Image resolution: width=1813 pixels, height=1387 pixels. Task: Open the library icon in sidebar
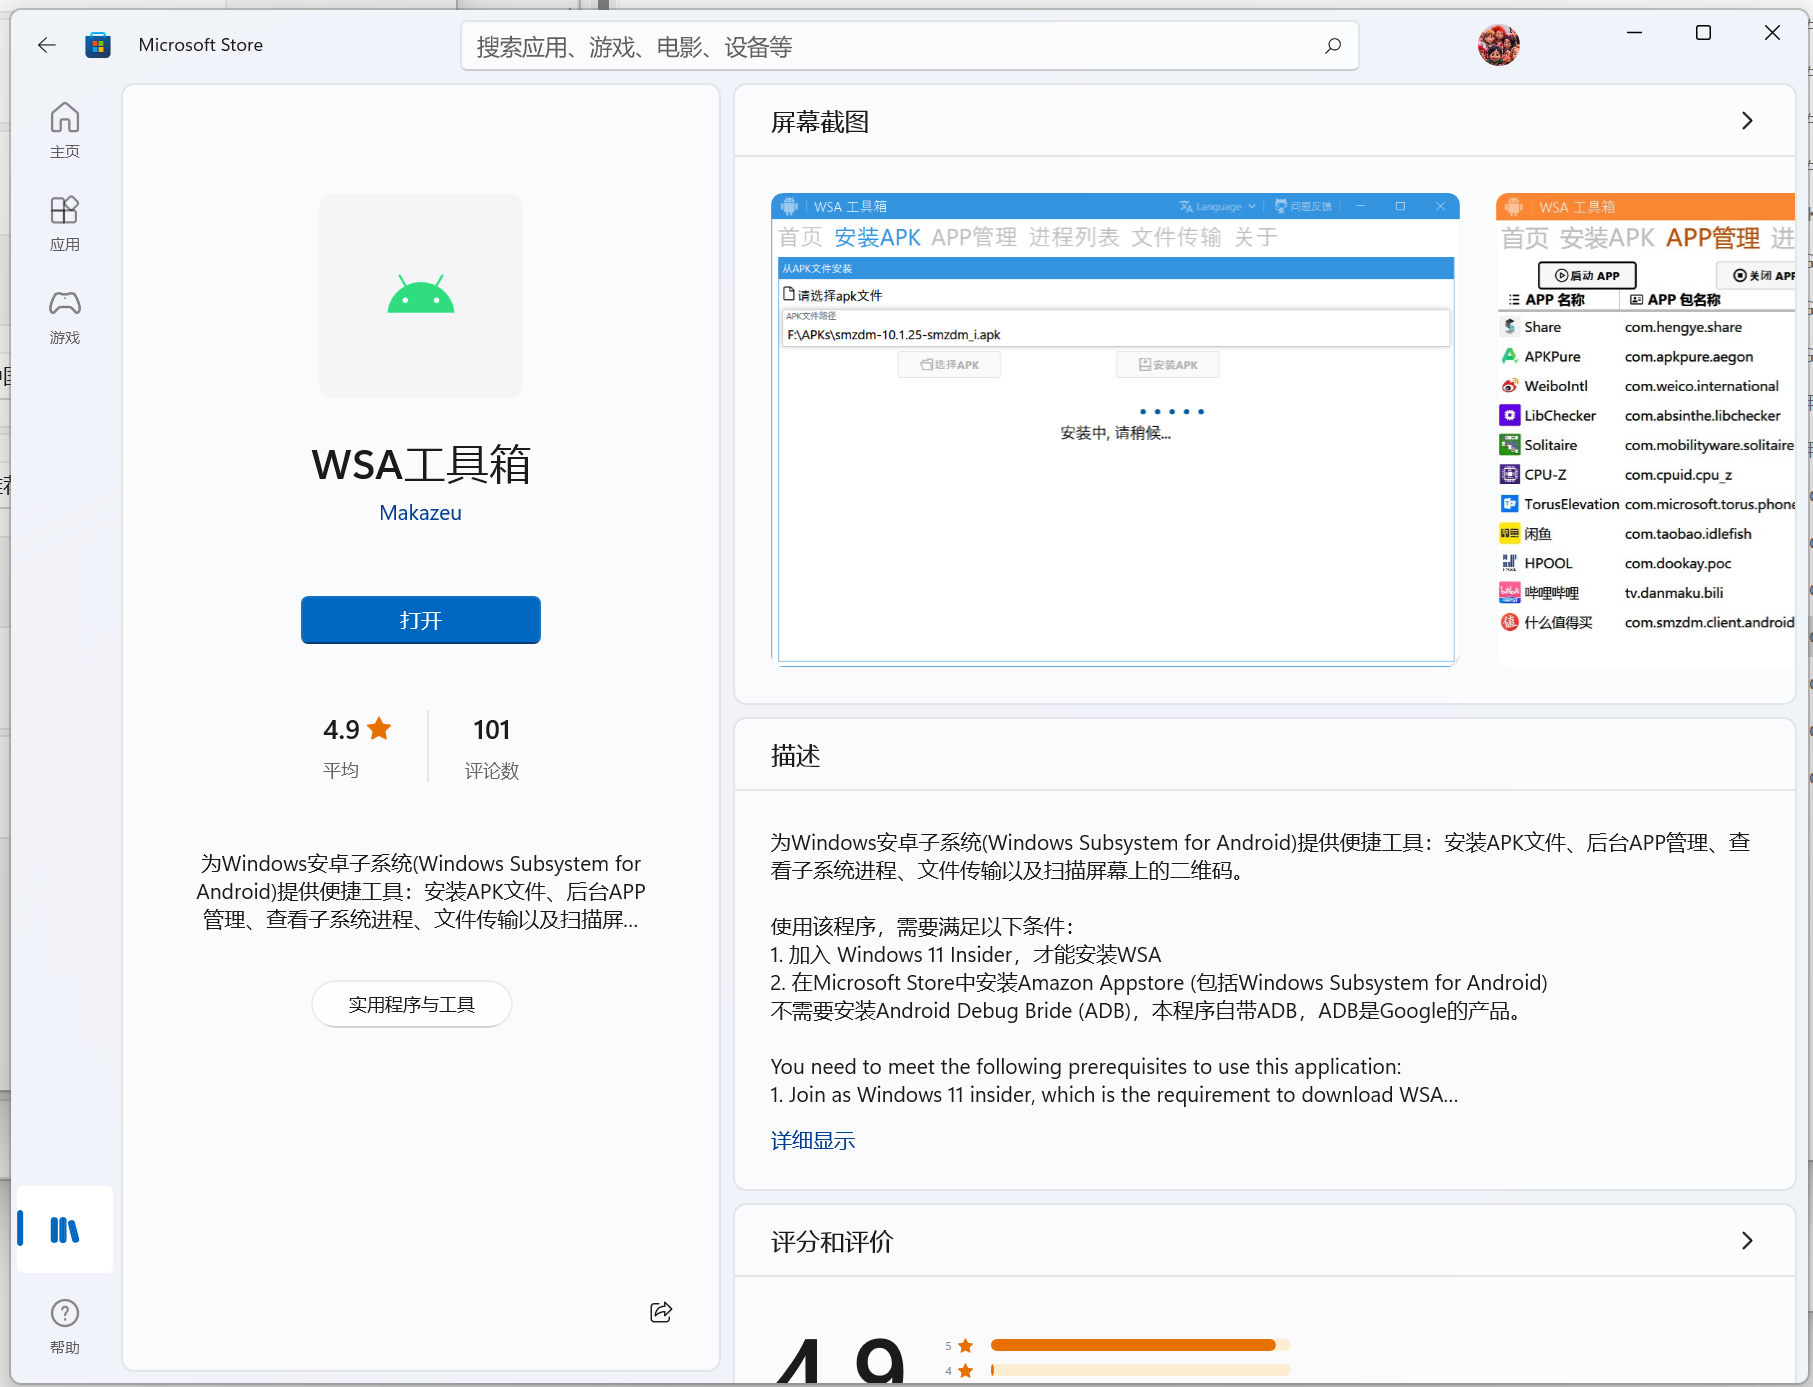tap(65, 1229)
